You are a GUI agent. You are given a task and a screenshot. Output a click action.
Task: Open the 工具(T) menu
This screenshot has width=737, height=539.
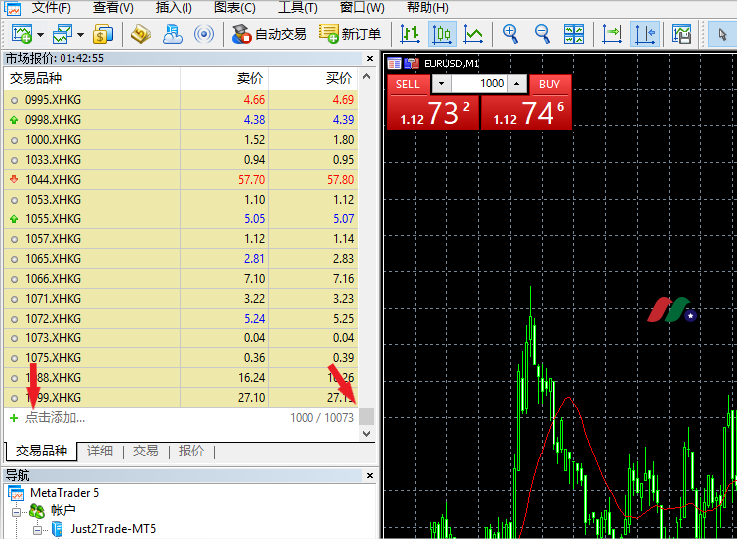pos(298,8)
